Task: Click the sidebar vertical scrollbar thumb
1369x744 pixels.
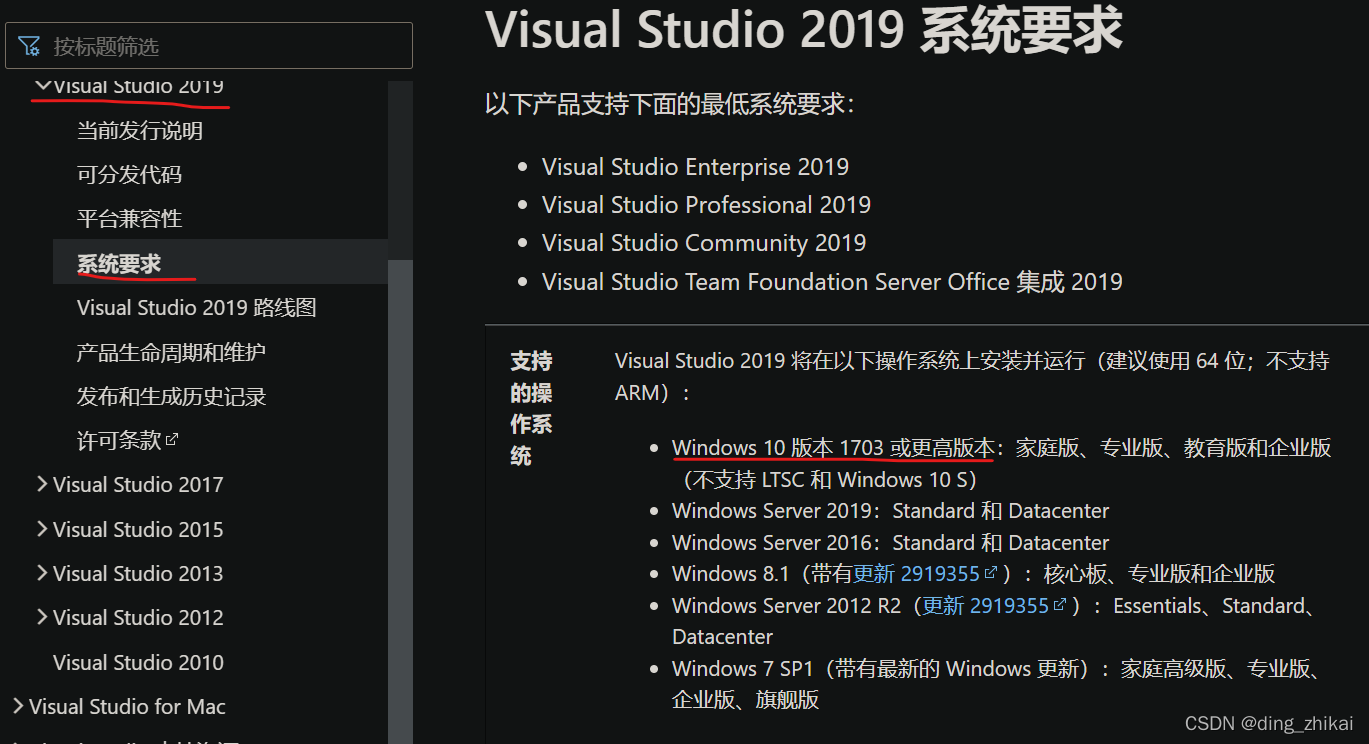Action: click(401, 501)
